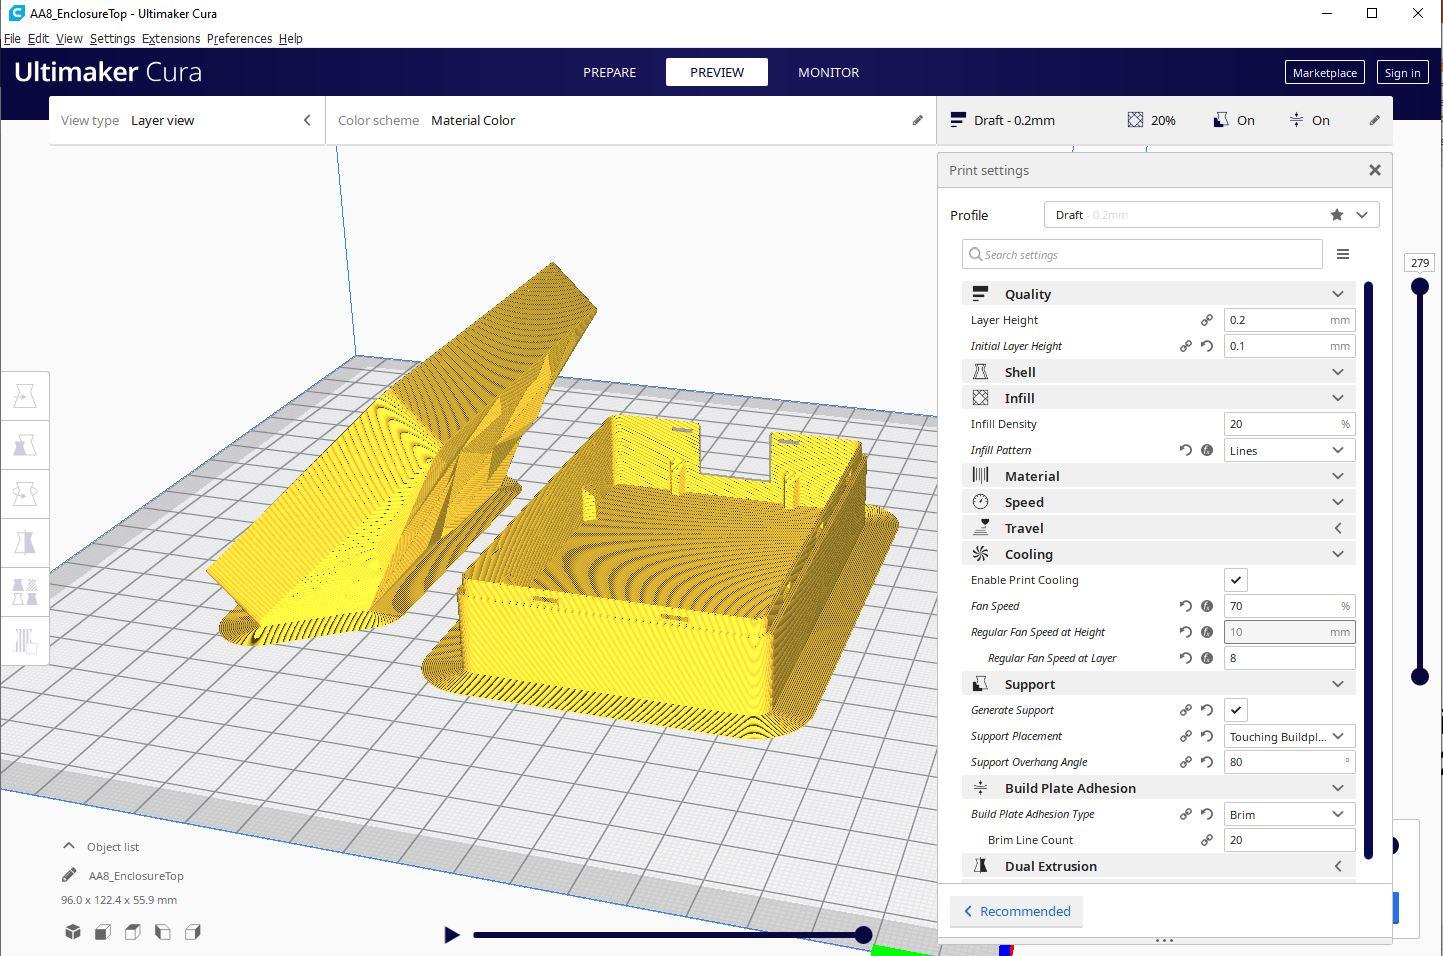The width and height of the screenshot is (1443, 956).
Task: Click link icon beside Layer Height
Action: [x=1207, y=320]
